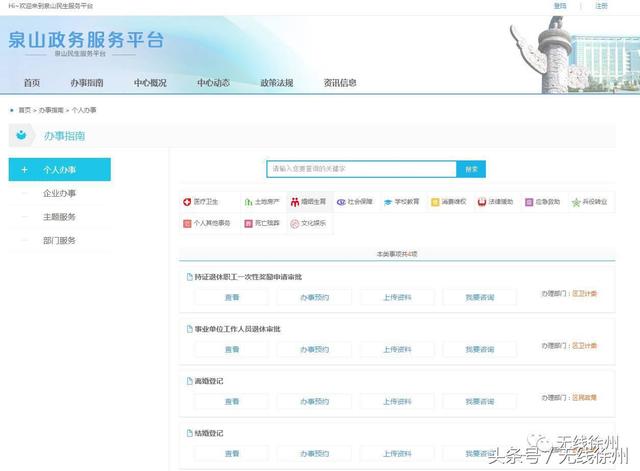640x471 pixels.
Task: Select the 兵役转业 star icon category
Action: pyautogui.click(x=576, y=202)
